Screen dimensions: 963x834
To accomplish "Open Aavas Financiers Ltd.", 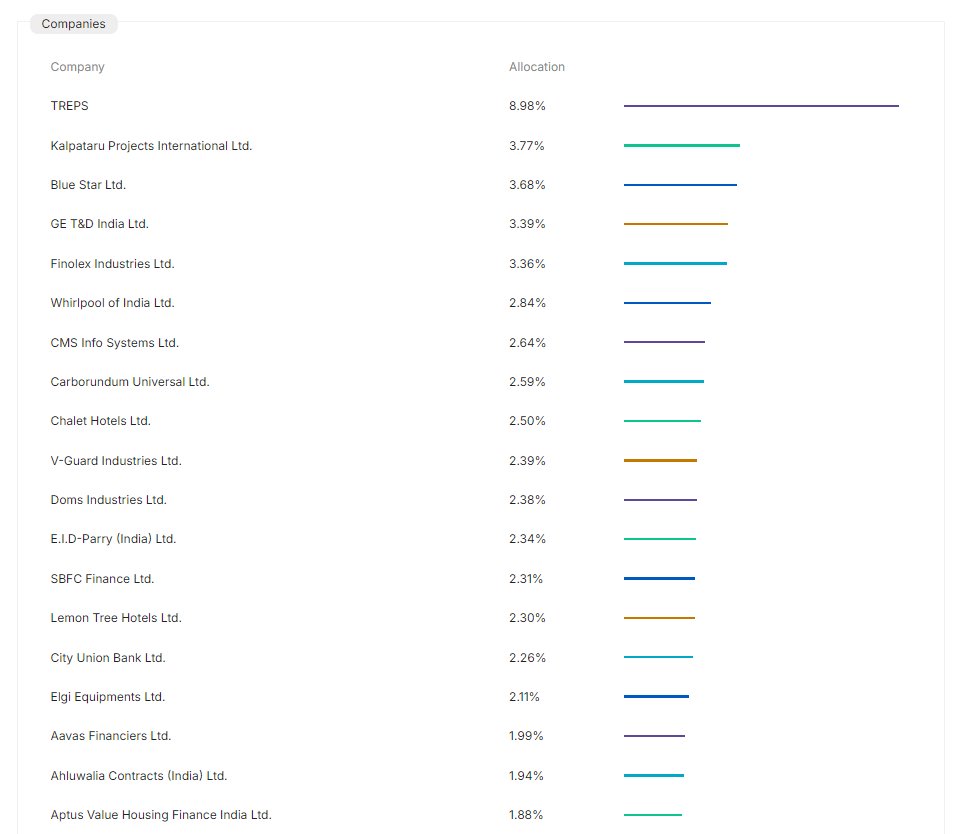I will click(111, 736).
